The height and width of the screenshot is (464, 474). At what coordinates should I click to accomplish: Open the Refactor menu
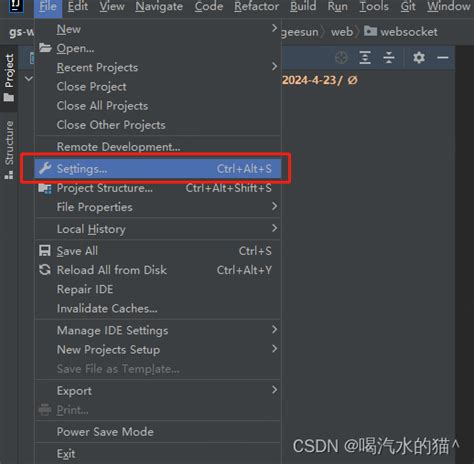point(256,6)
